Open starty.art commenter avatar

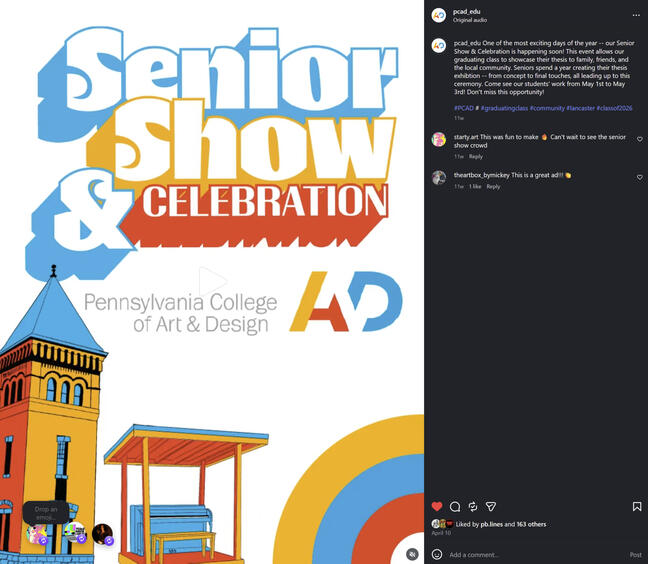click(x=438, y=140)
